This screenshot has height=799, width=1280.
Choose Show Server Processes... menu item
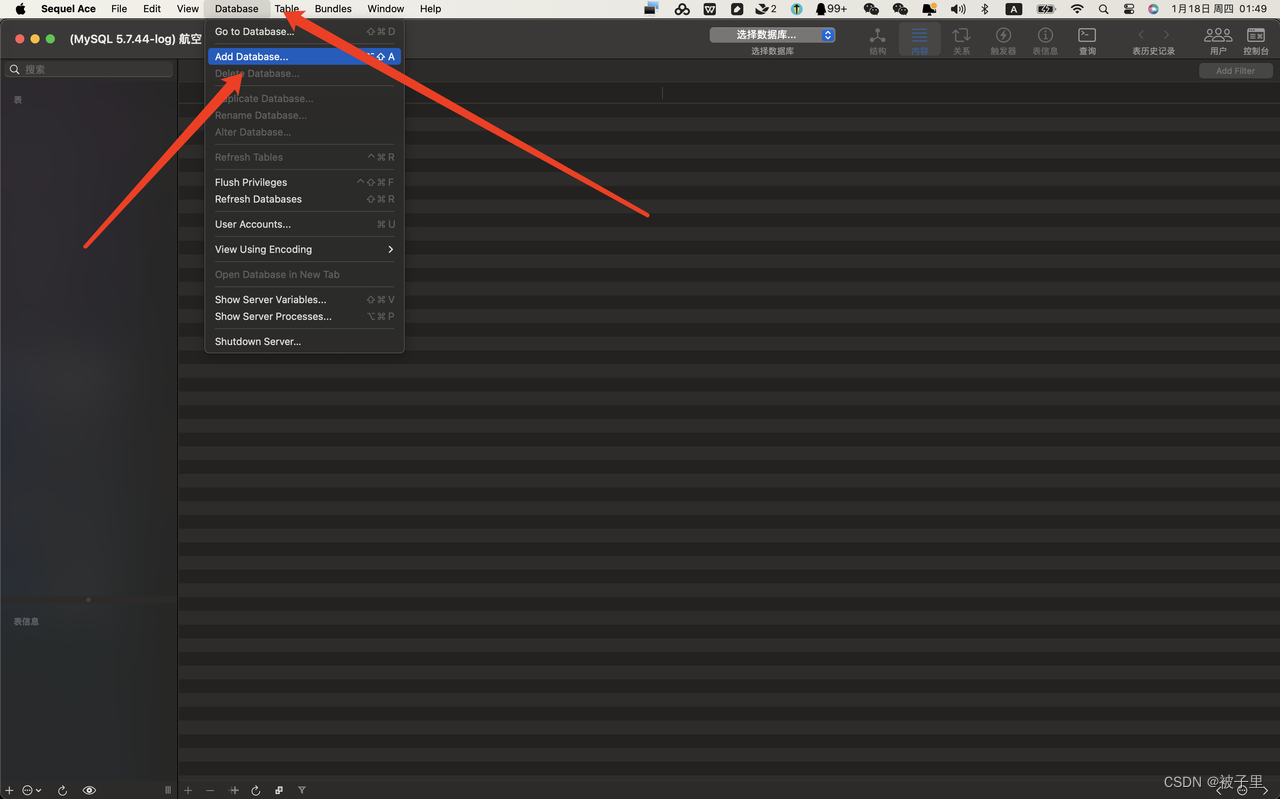click(x=304, y=316)
